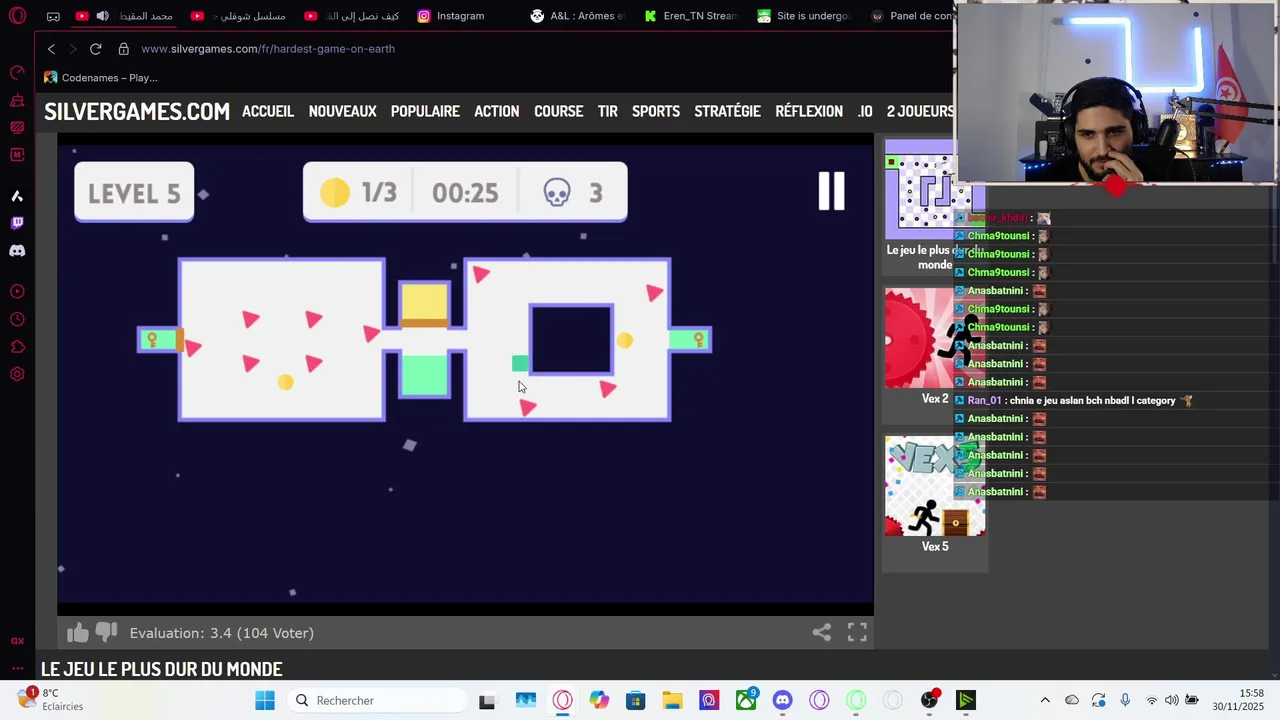
Task: Click the yellow coin in the right room
Action: point(625,341)
